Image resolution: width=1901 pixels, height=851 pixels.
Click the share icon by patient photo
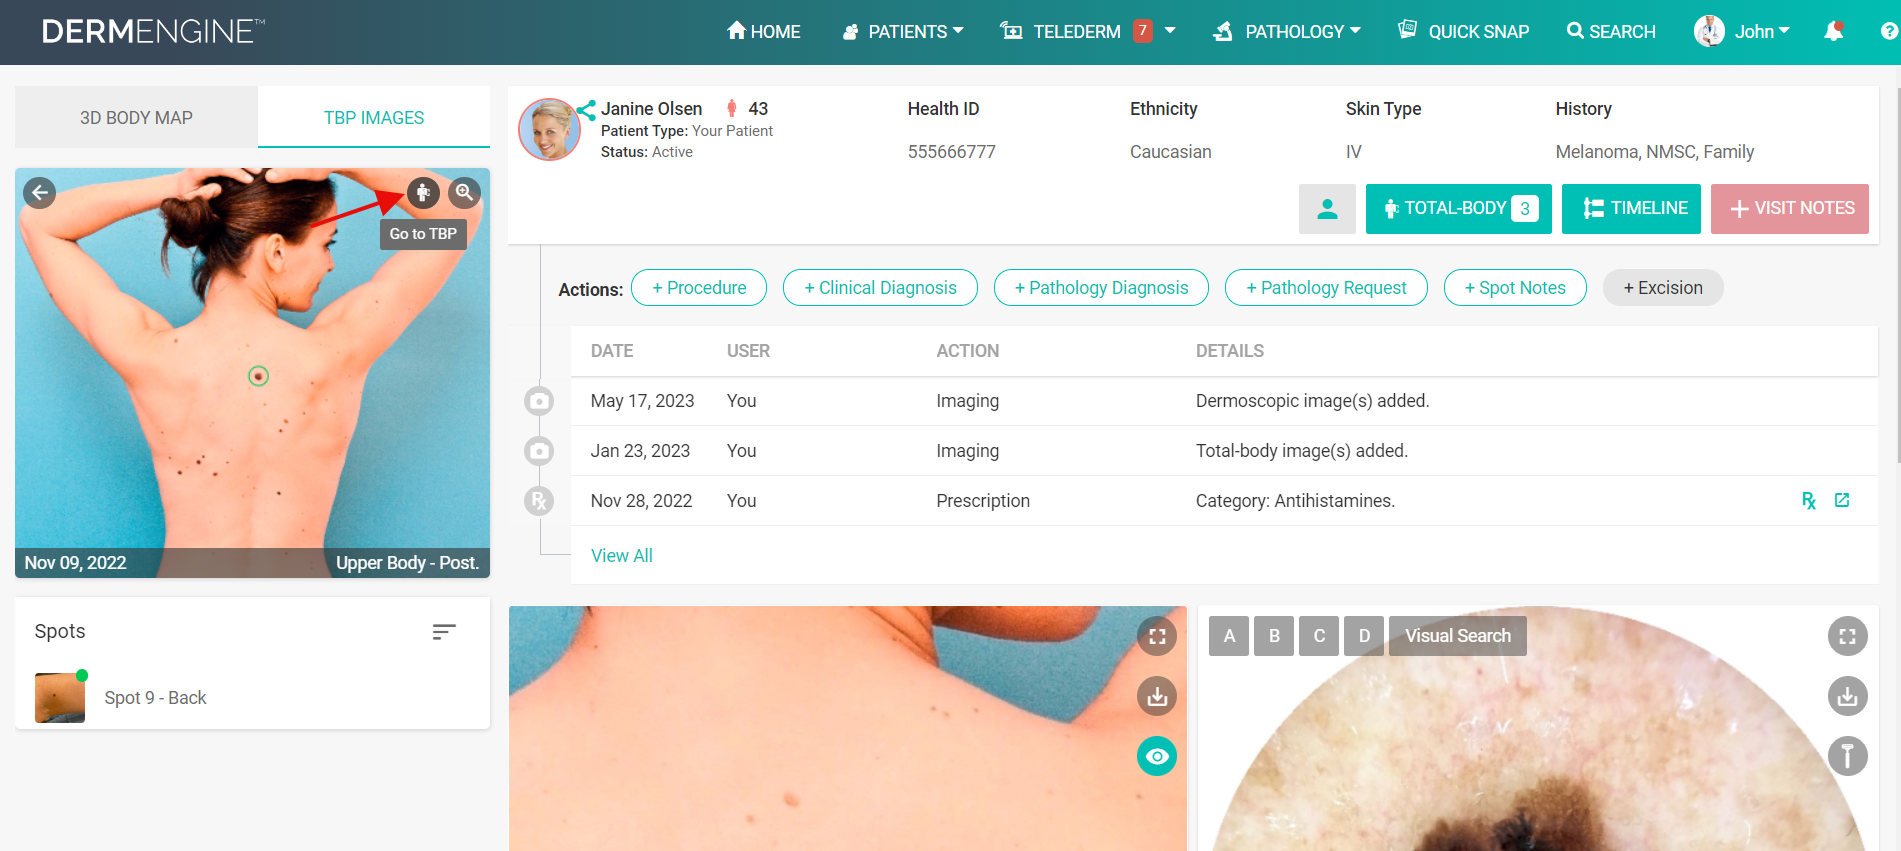(587, 110)
